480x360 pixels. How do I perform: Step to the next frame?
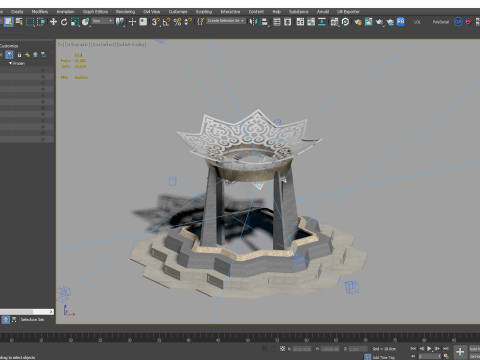(437, 349)
